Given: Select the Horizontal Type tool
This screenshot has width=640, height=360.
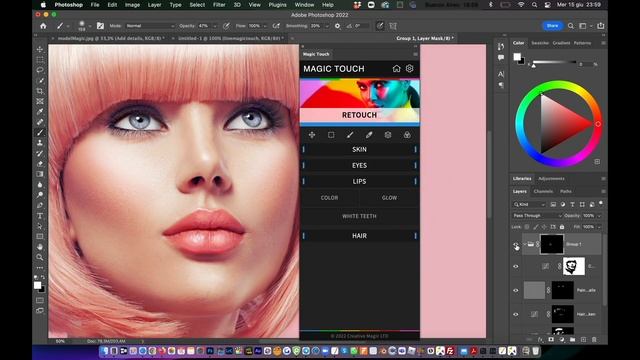Looking at the screenshot, I should 40,216.
